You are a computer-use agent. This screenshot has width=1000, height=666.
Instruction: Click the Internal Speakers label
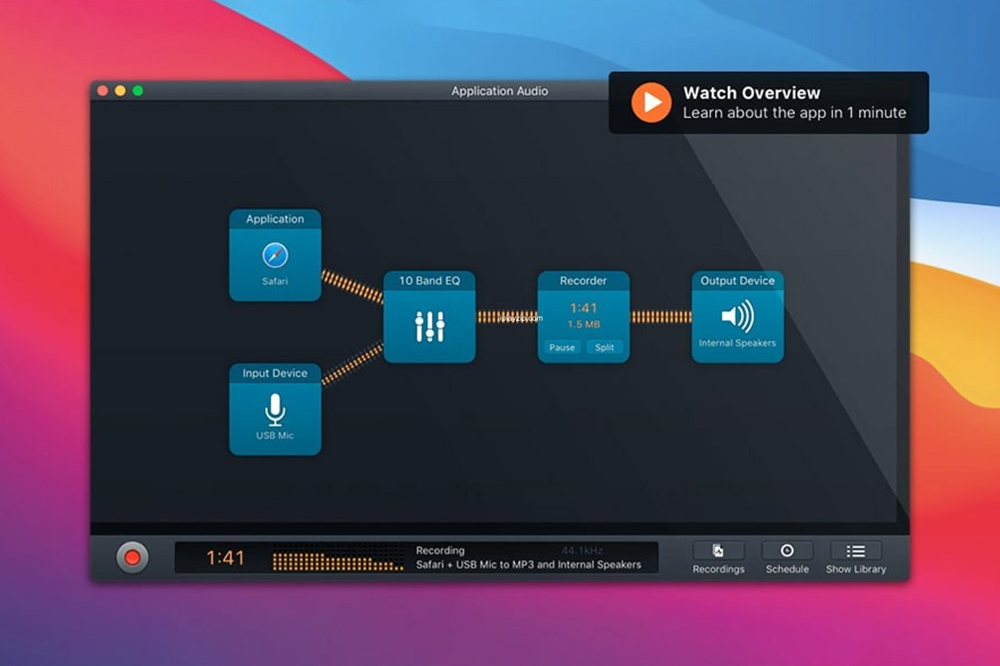(737, 343)
